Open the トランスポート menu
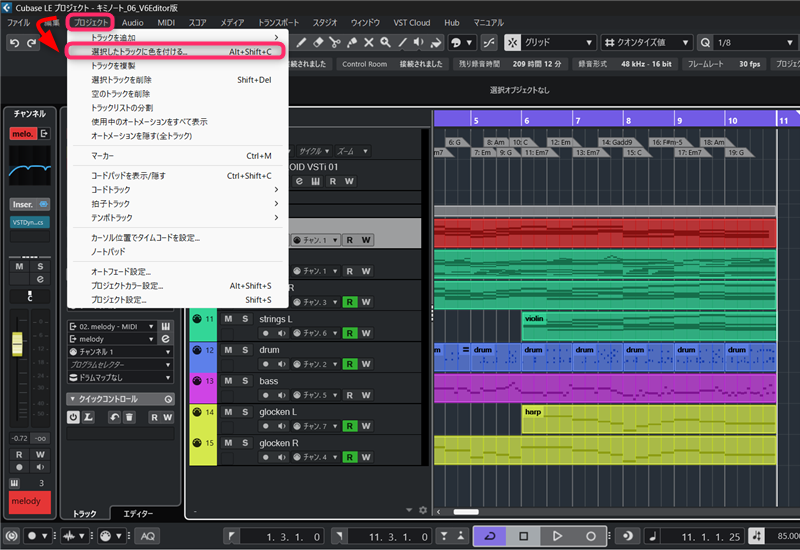 coord(279,22)
